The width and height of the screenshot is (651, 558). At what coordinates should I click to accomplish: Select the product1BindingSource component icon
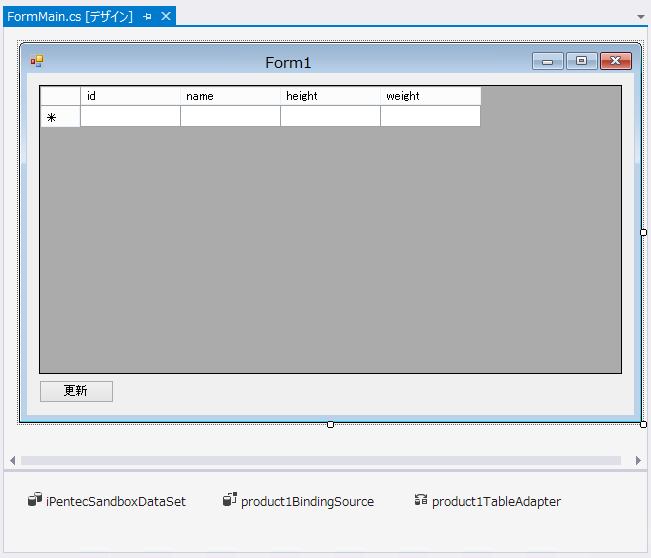[x=230, y=499]
